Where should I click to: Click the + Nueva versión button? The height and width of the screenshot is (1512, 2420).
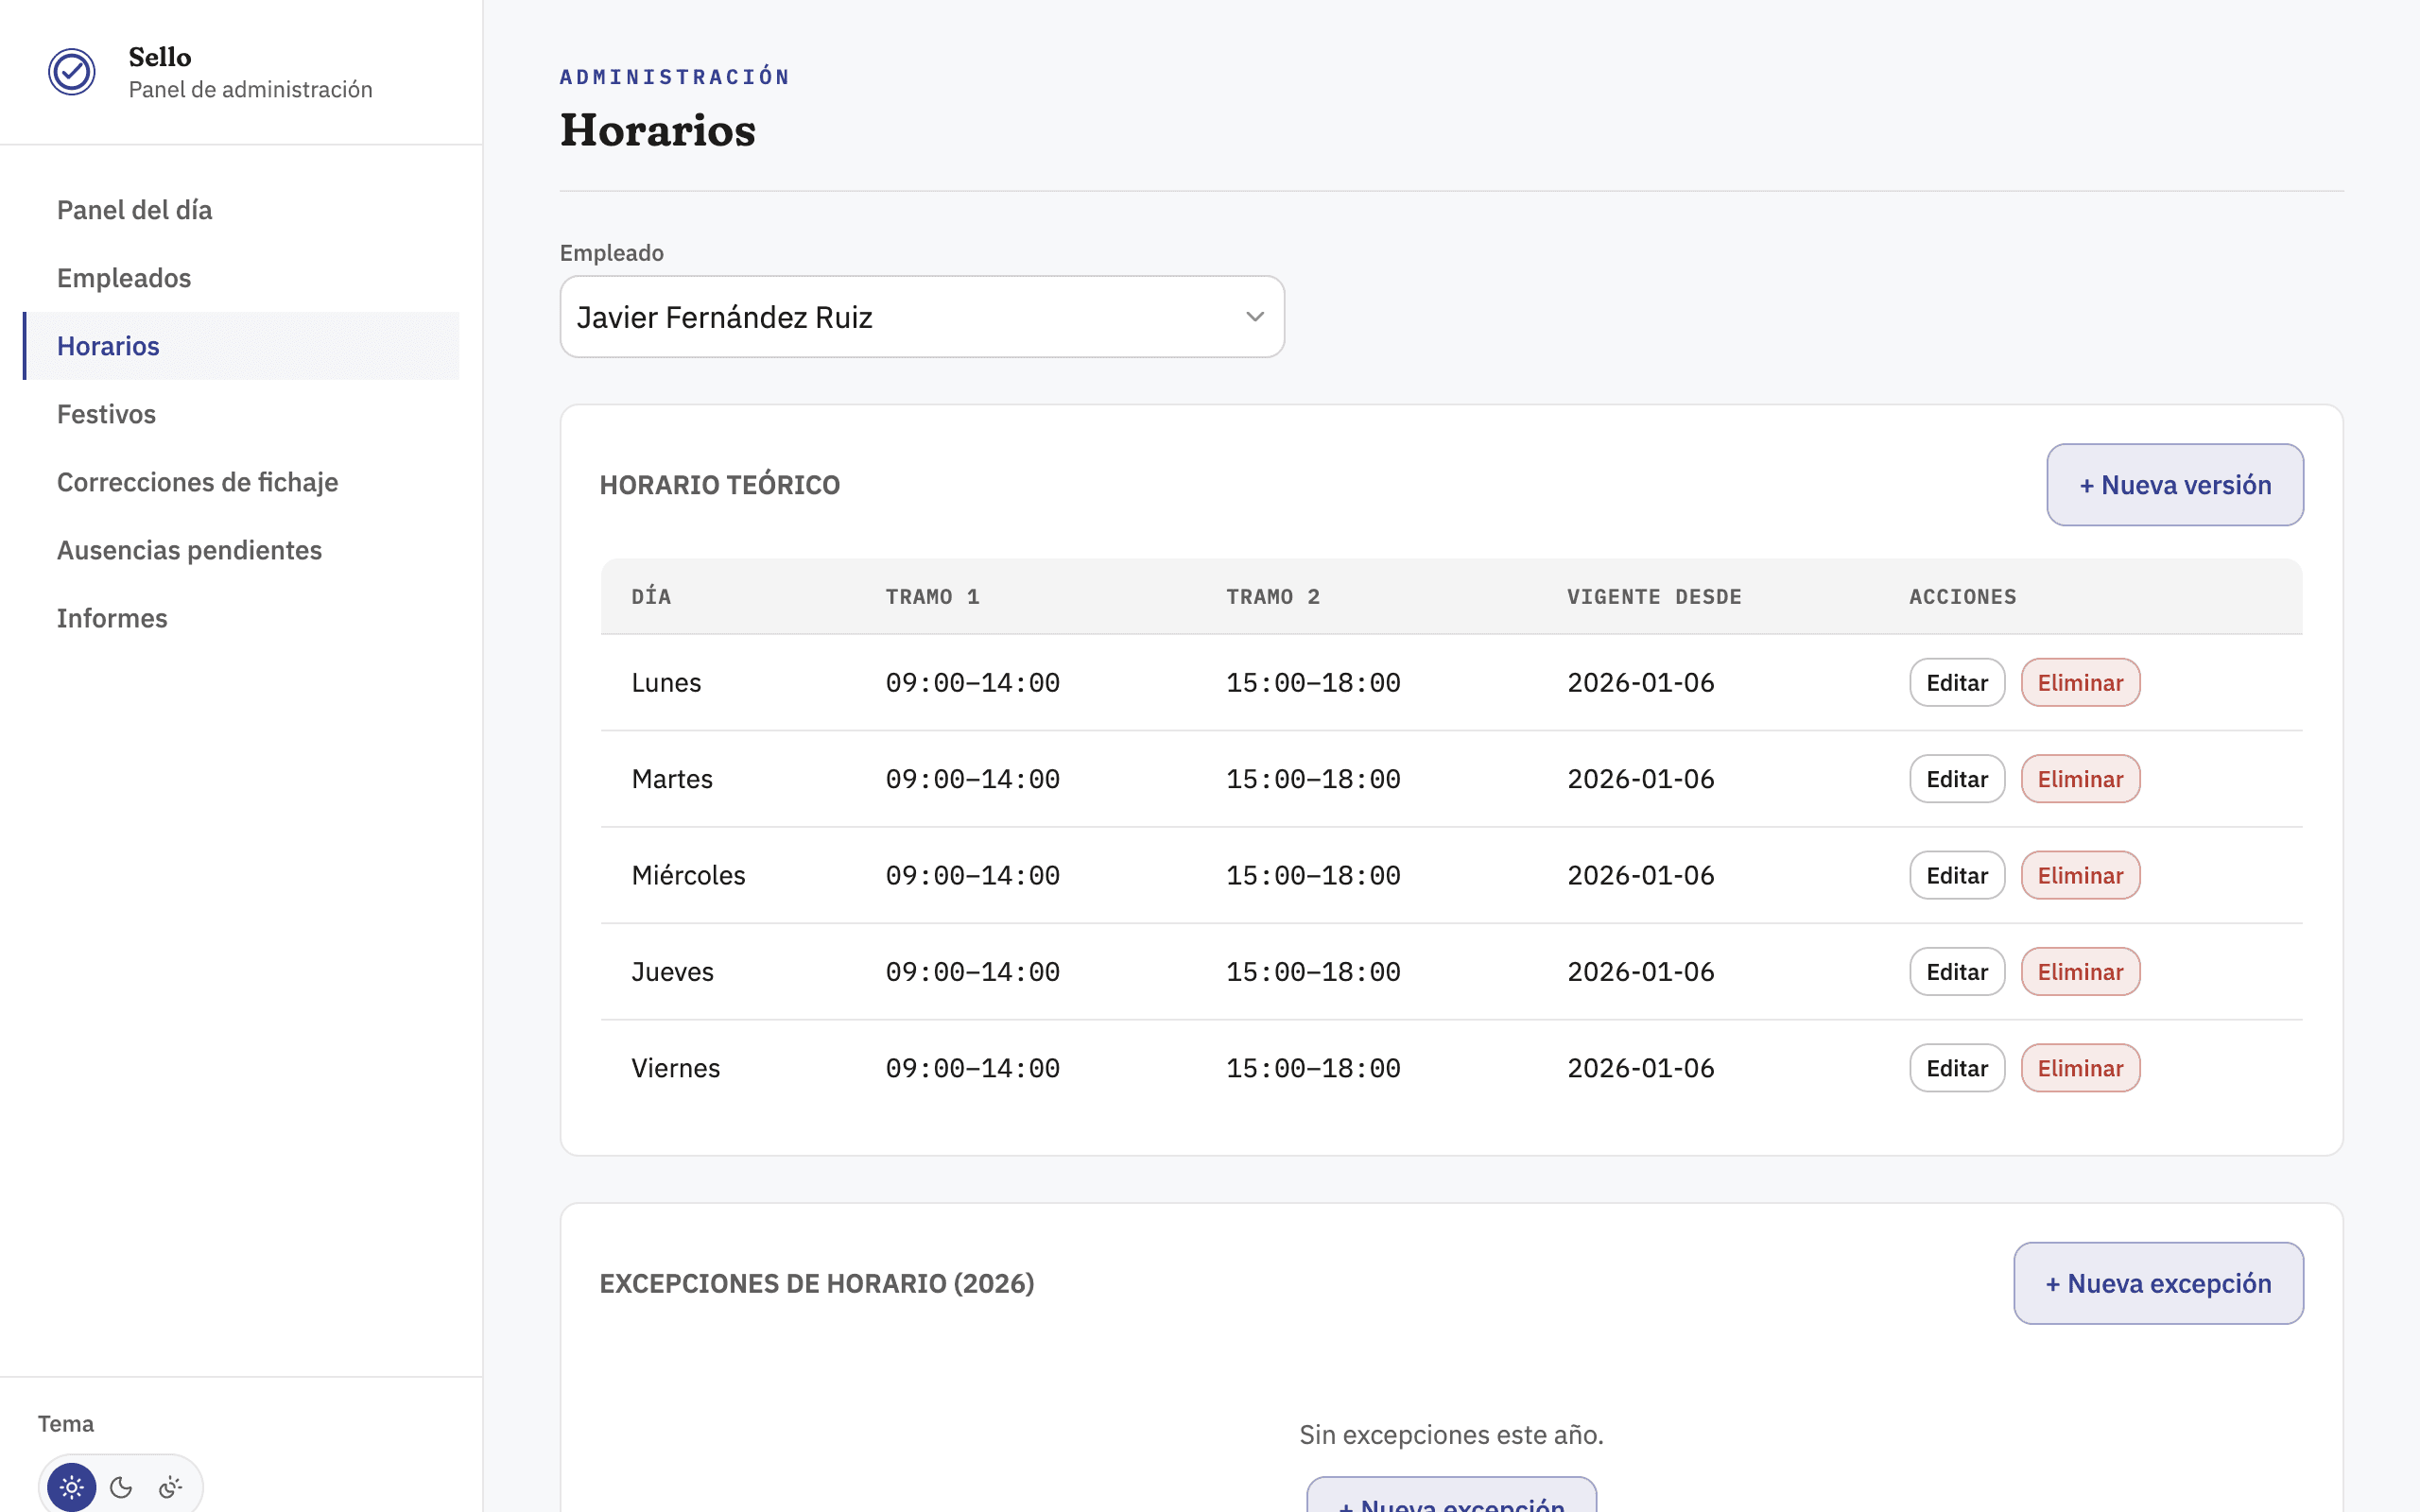[2175, 485]
